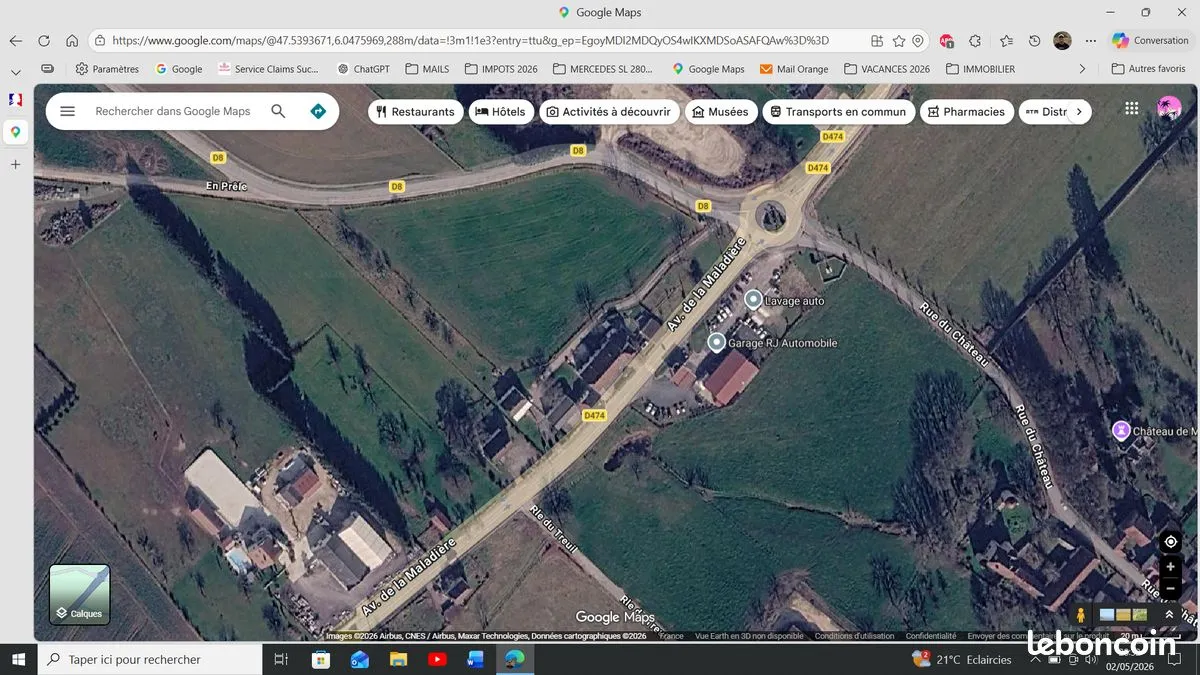Image resolution: width=1200 pixels, height=675 pixels.
Task: Select the Musées category chip
Action: (721, 112)
